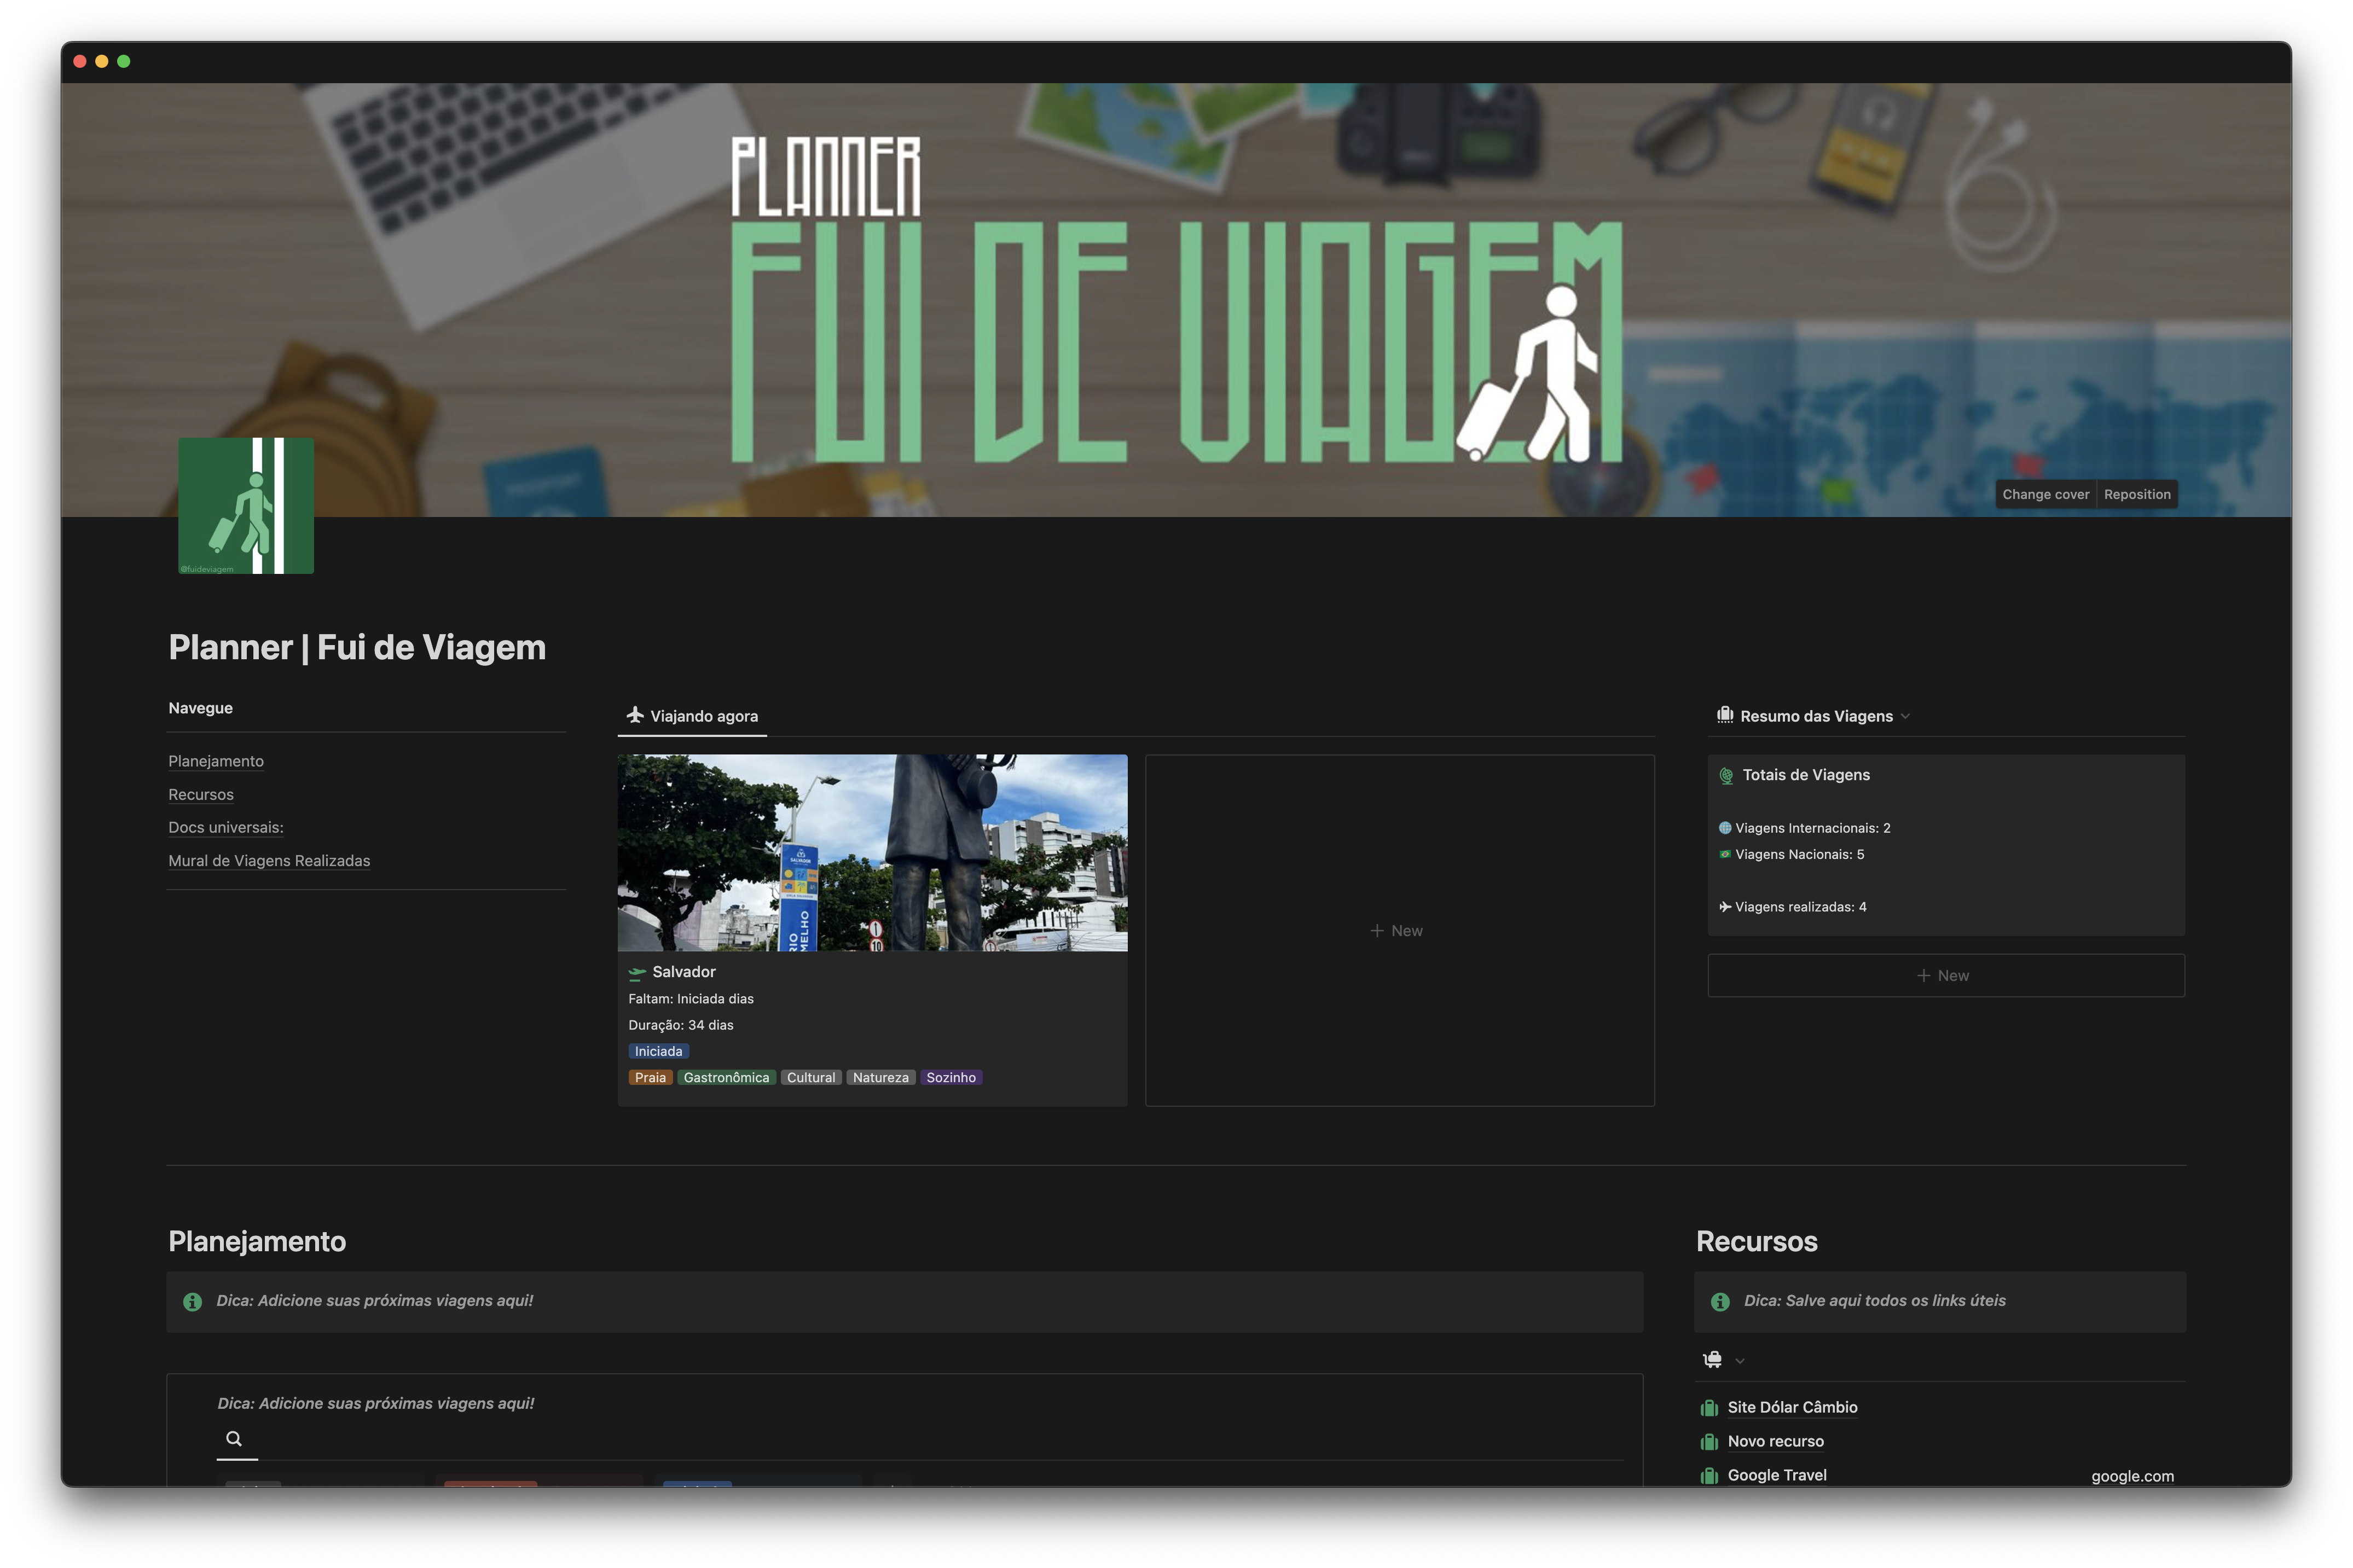
Task: Click the globe emoji for Viagens Internacionais
Action: pyautogui.click(x=1725, y=828)
